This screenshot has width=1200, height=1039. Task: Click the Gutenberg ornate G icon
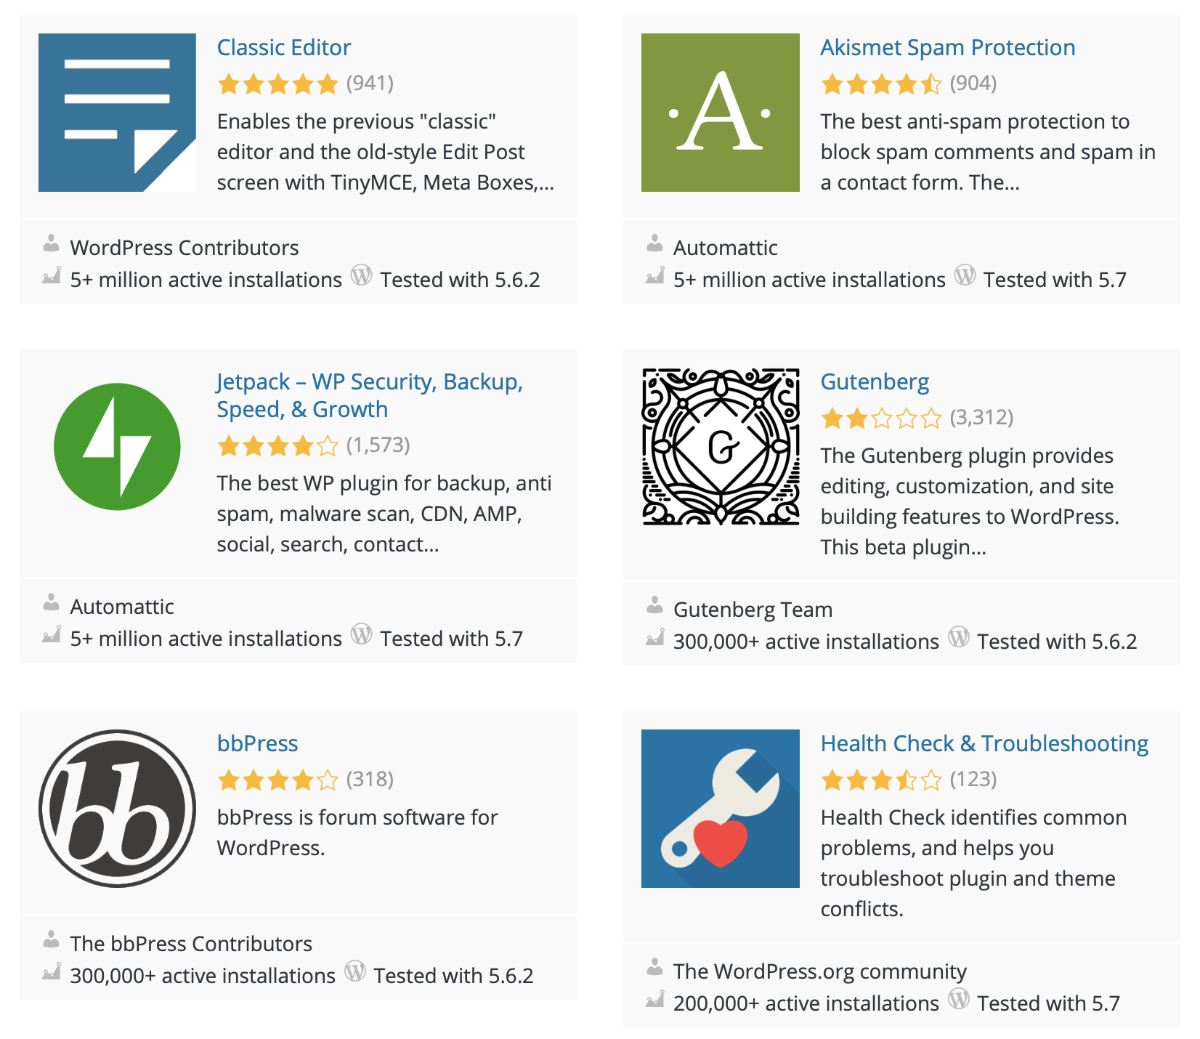(x=720, y=447)
